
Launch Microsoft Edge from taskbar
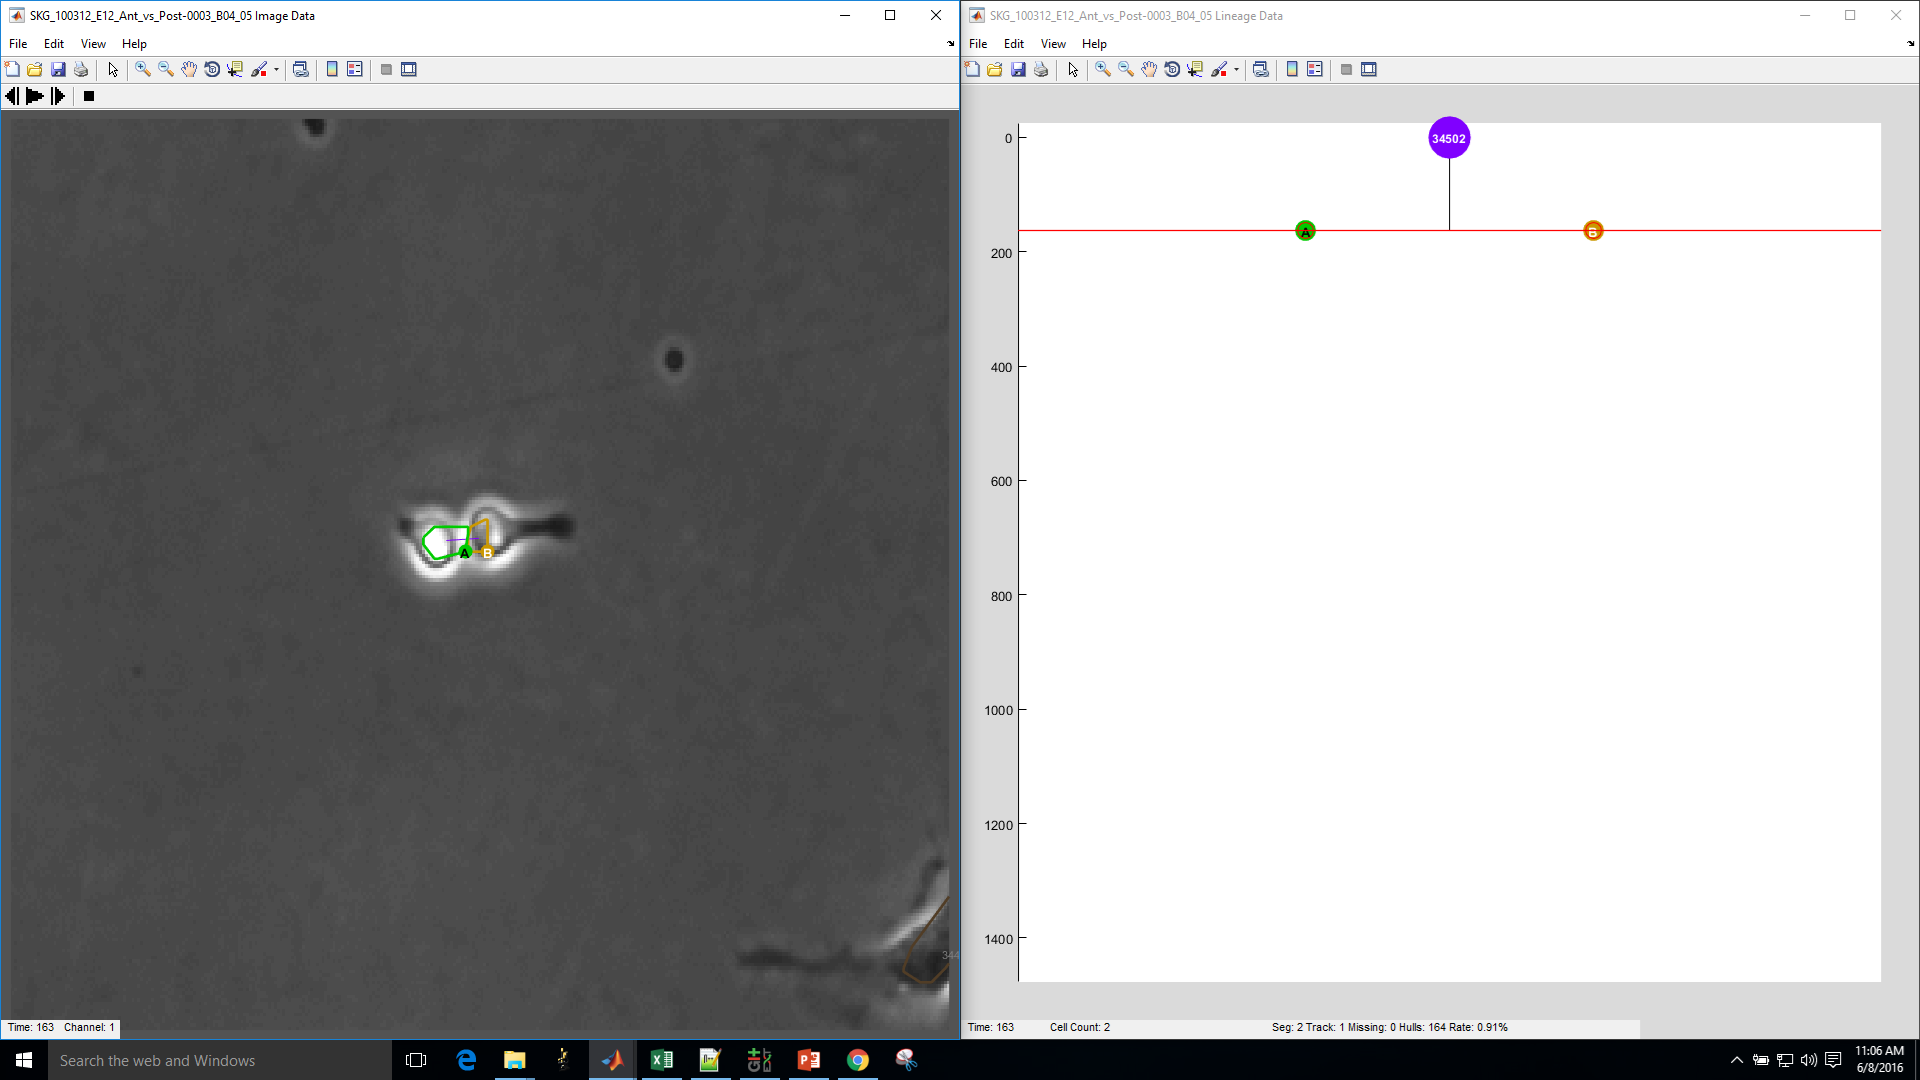coord(466,1060)
